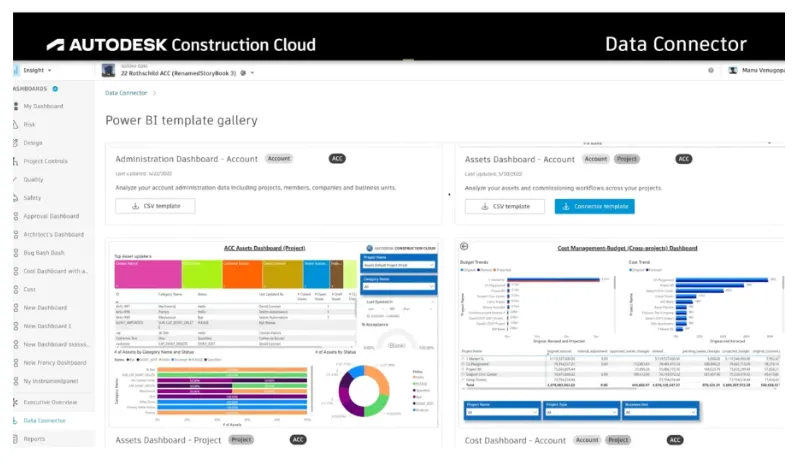The image size is (794, 475).
Task: Open Cool Dashboard with a... in sidebar
Action: pyautogui.click(x=55, y=271)
